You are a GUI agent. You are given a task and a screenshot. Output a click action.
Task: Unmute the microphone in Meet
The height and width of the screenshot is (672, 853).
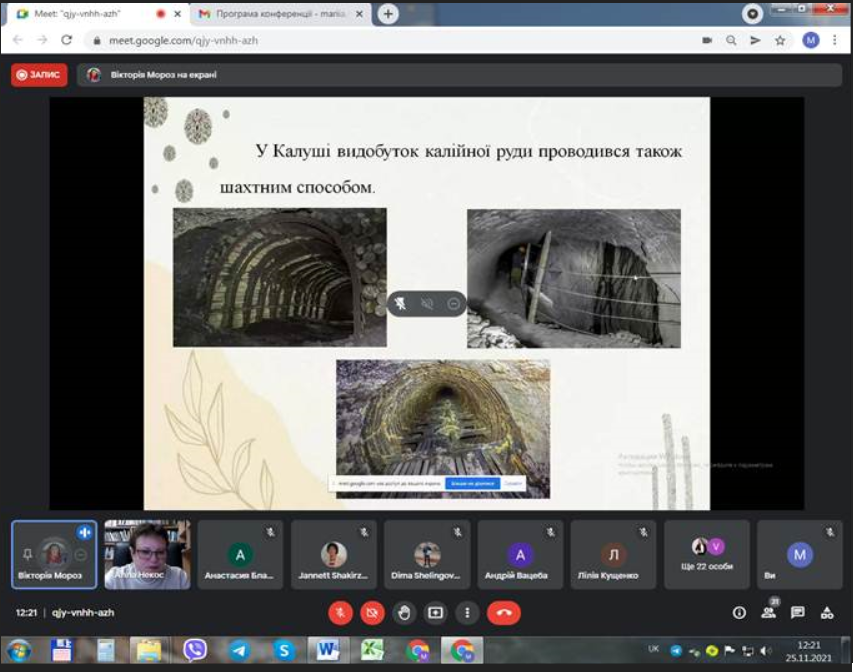click(340, 614)
